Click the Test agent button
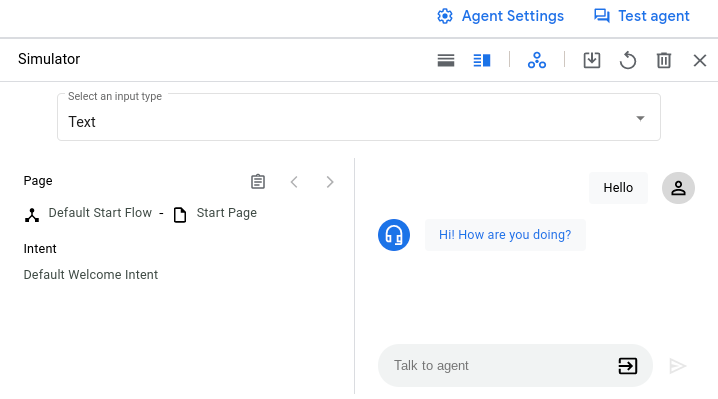Viewport: 718px width, 399px height. (641, 16)
